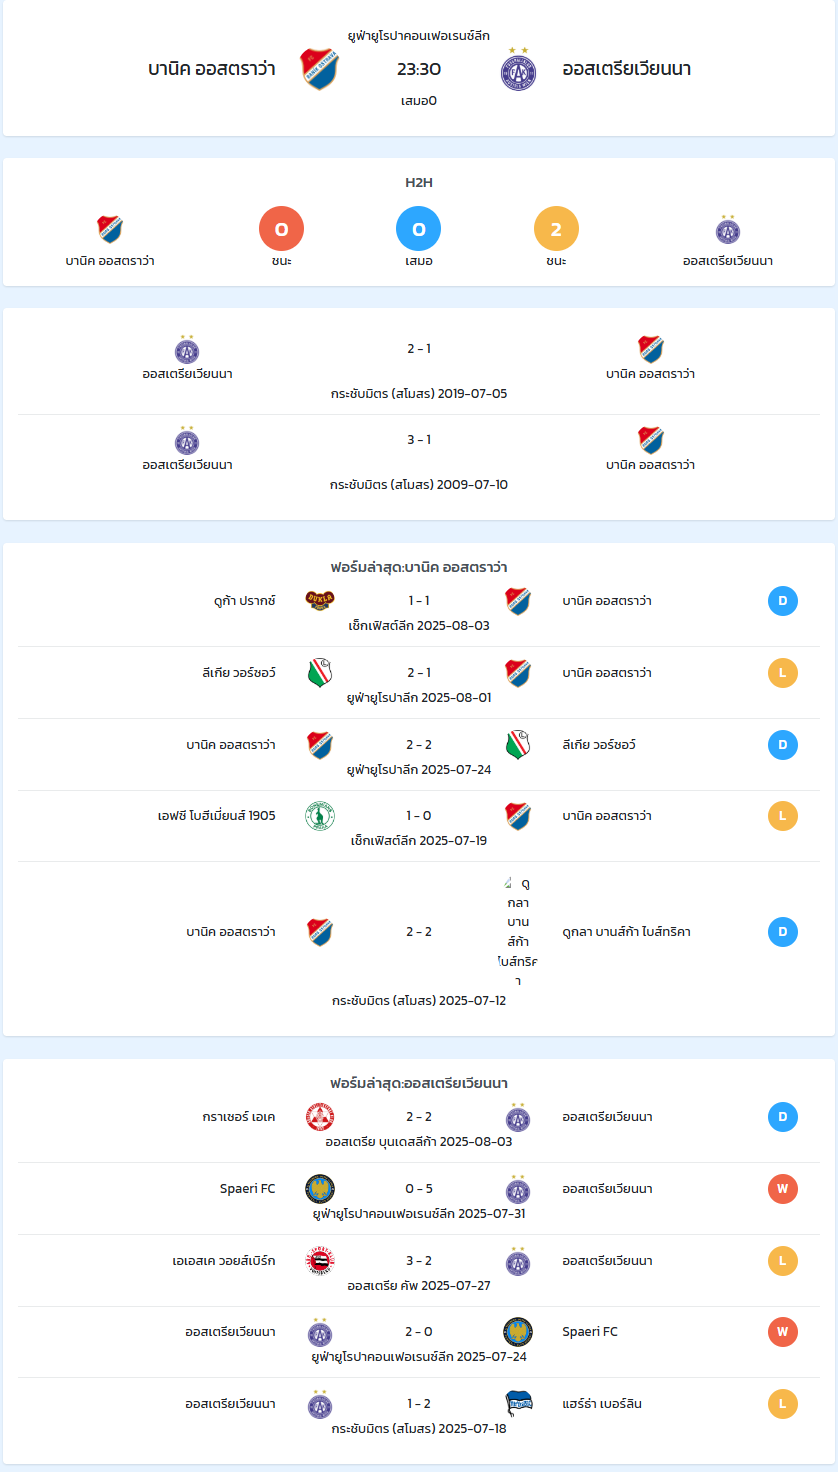Click Hertha Berlin flag logo
Screen dimensions: 838x1472
(518, 1404)
